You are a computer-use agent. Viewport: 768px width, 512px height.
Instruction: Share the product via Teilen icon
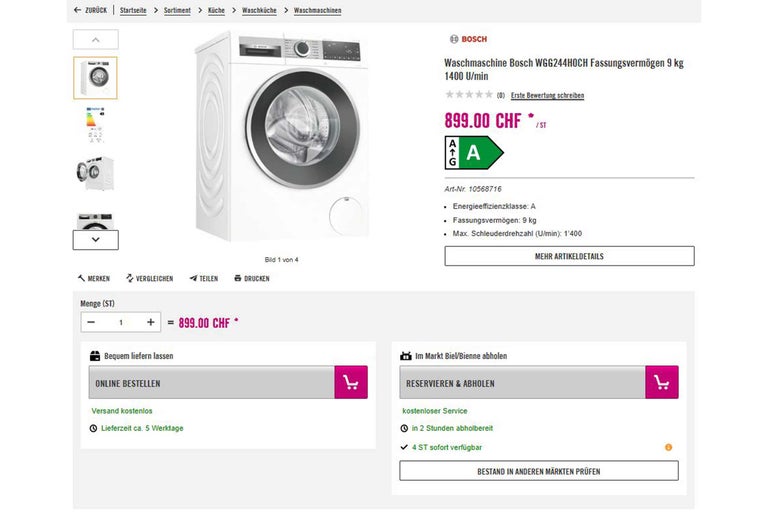193,278
